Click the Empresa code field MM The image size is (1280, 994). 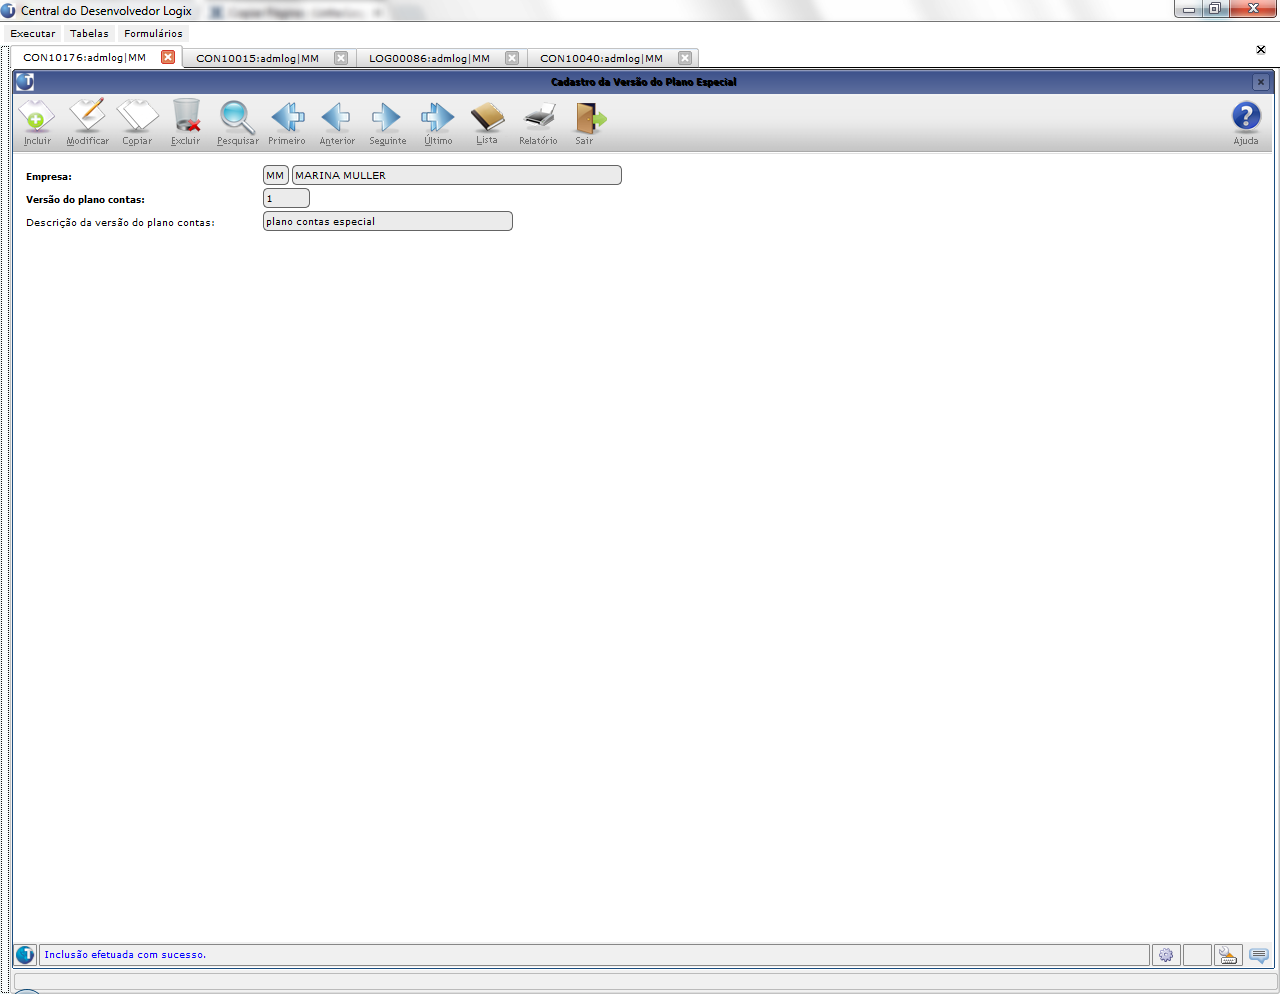point(275,175)
